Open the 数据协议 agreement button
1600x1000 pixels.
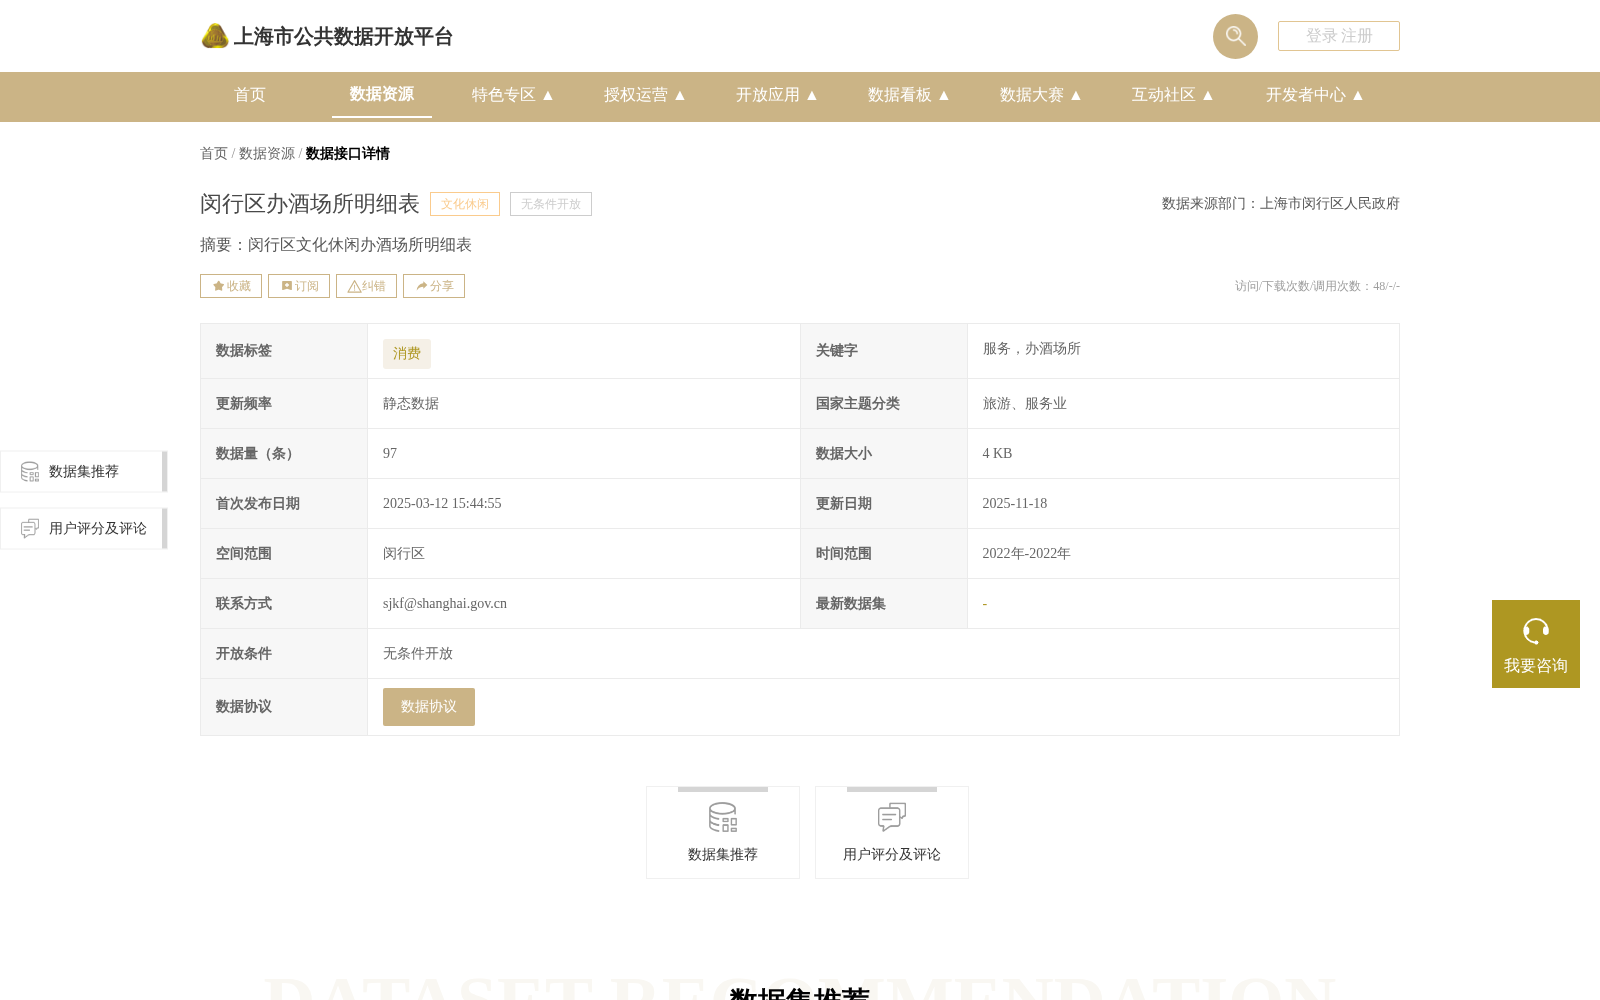[x=429, y=707]
